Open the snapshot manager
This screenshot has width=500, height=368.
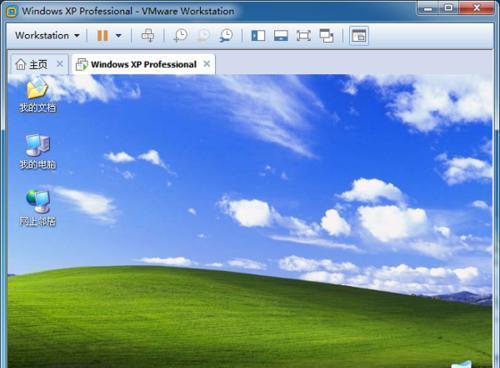coord(226,35)
